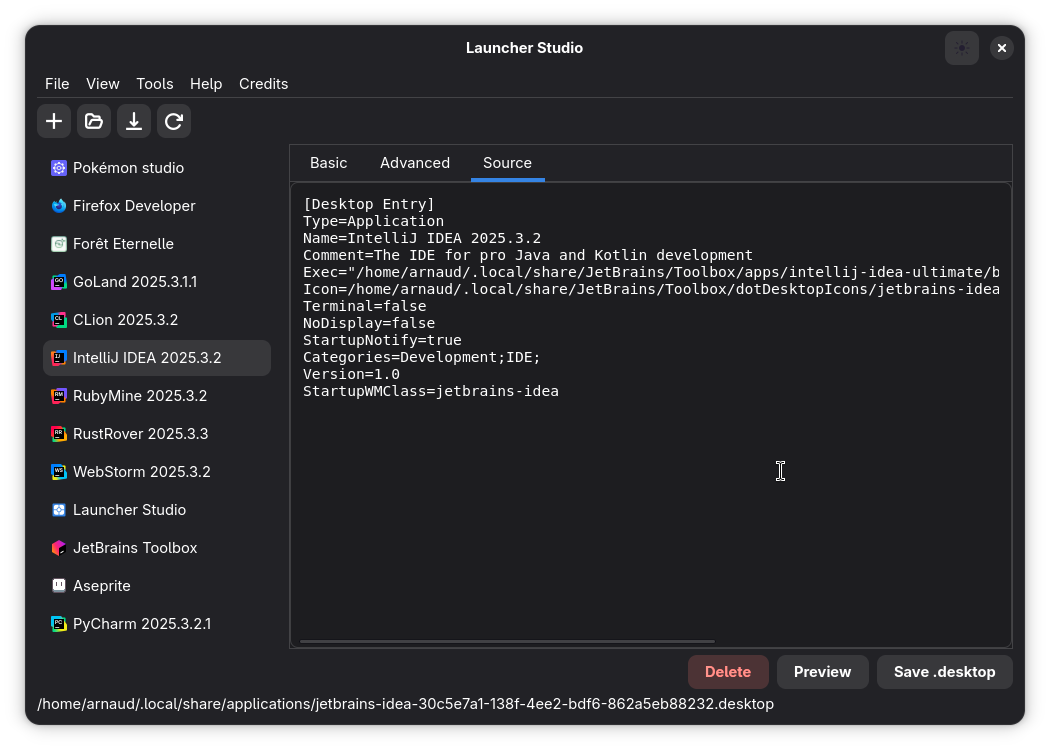This screenshot has width=1050, height=750.
Task: Close the Launcher Studio window
Action: (1001, 48)
